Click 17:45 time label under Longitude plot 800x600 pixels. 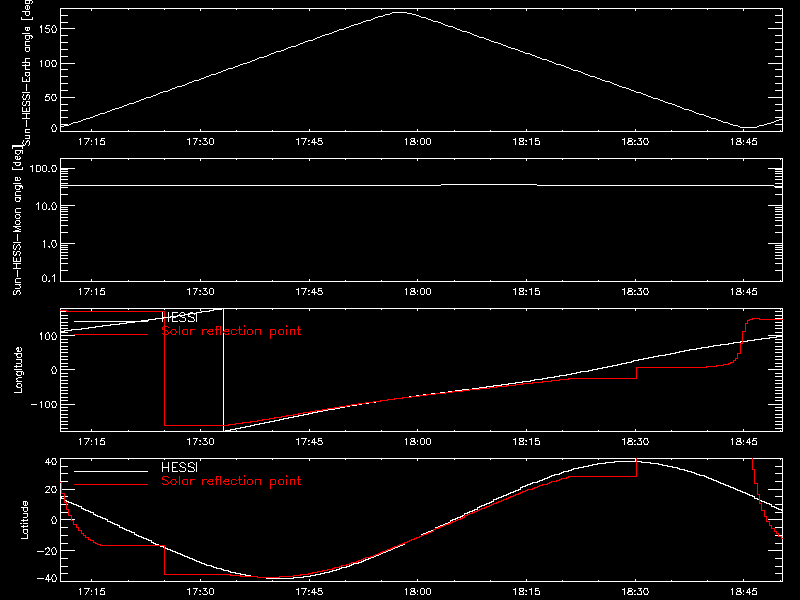click(x=309, y=441)
